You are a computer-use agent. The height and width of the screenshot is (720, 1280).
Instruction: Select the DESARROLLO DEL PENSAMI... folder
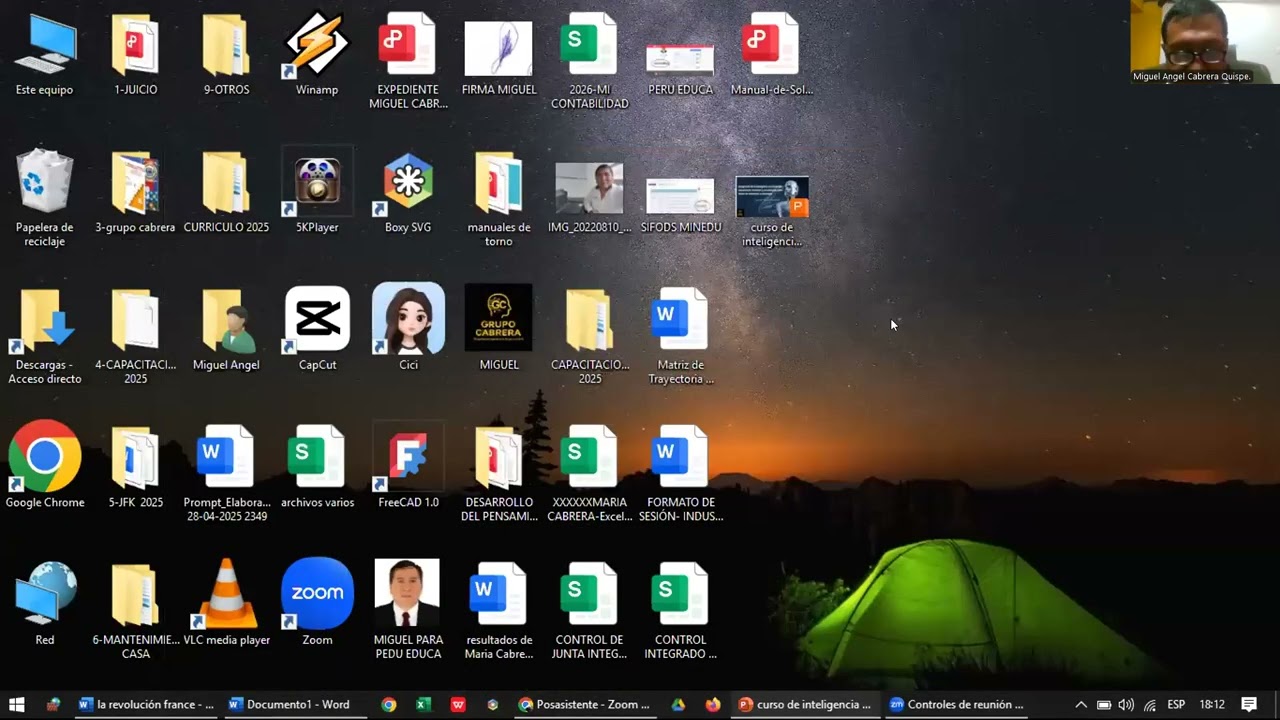point(499,474)
